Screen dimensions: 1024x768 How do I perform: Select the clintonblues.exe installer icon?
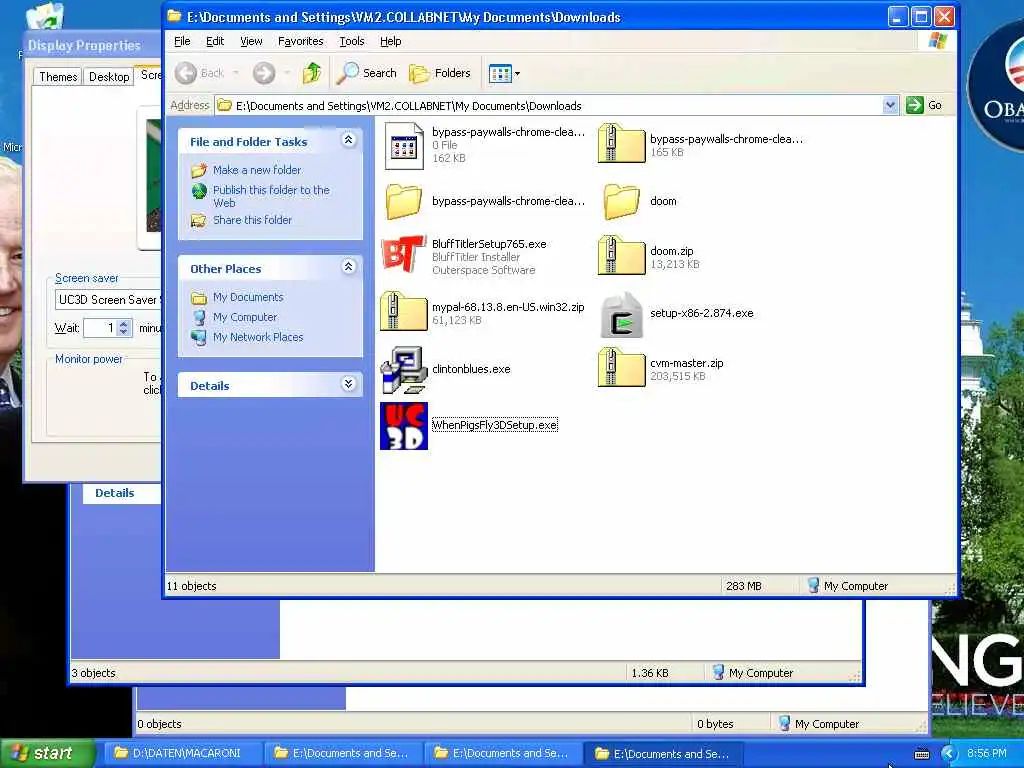coord(404,370)
